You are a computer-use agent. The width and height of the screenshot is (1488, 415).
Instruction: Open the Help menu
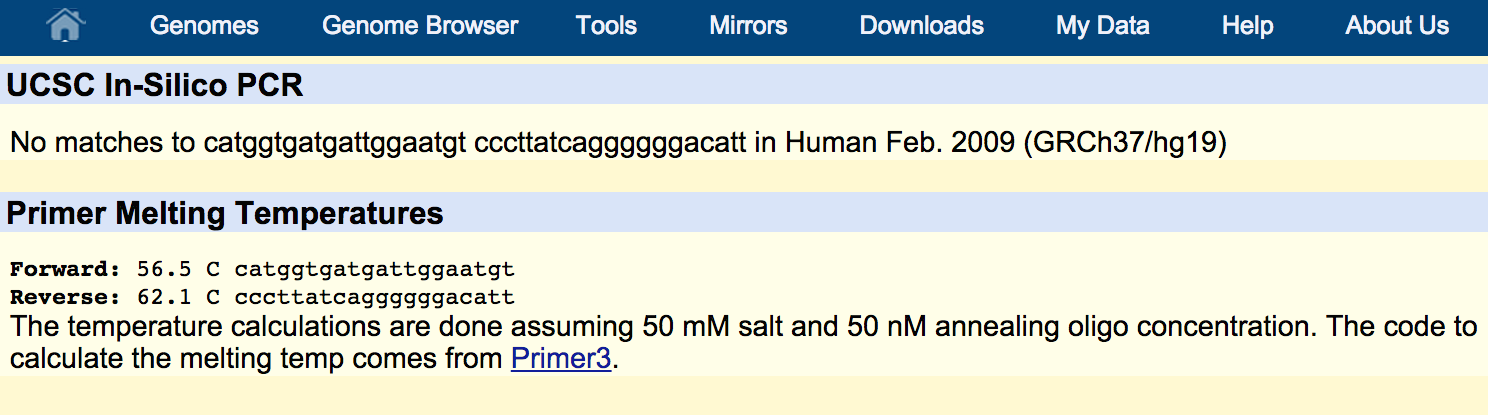tap(1247, 26)
